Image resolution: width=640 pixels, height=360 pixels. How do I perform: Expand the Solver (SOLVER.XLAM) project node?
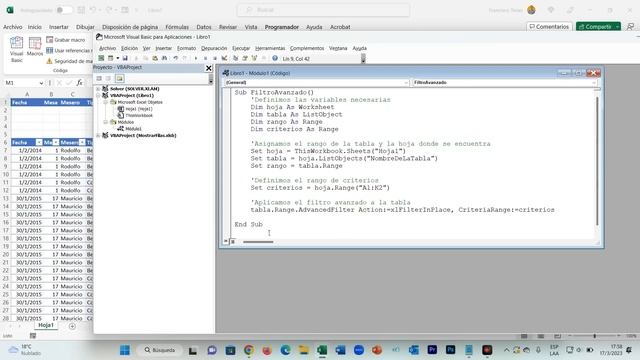pos(98,89)
